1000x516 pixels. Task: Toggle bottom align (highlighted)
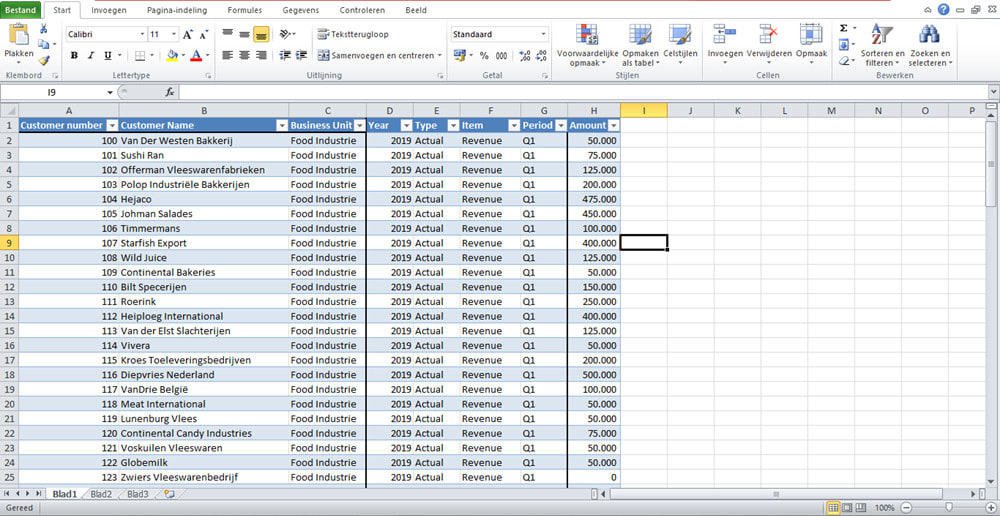coord(260,34)
